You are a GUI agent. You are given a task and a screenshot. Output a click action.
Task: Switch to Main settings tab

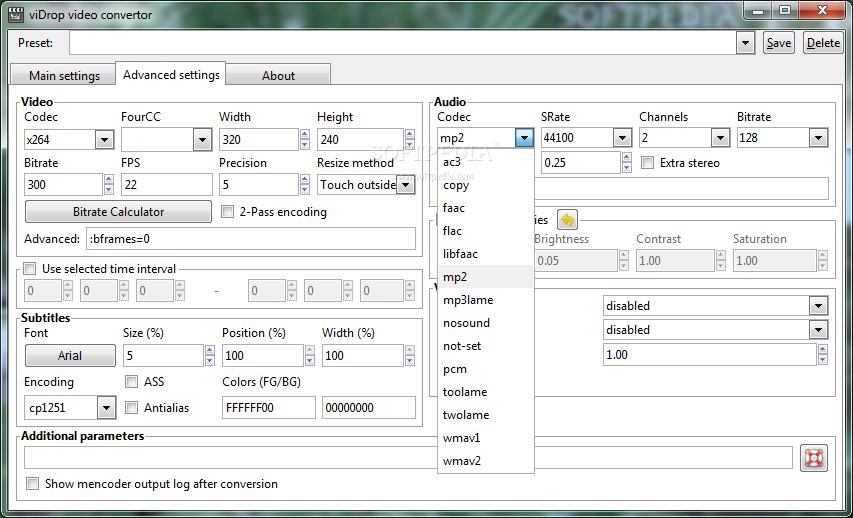[64, 75]
